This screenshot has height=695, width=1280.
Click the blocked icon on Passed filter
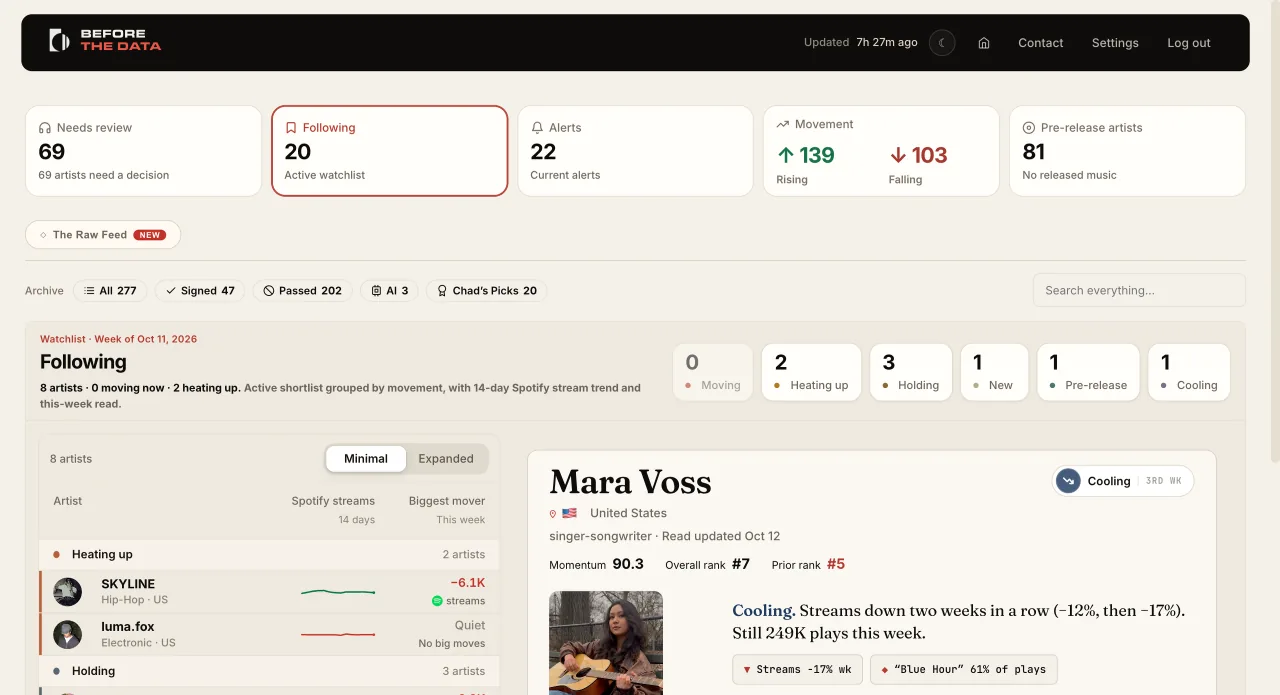[269, 291]
